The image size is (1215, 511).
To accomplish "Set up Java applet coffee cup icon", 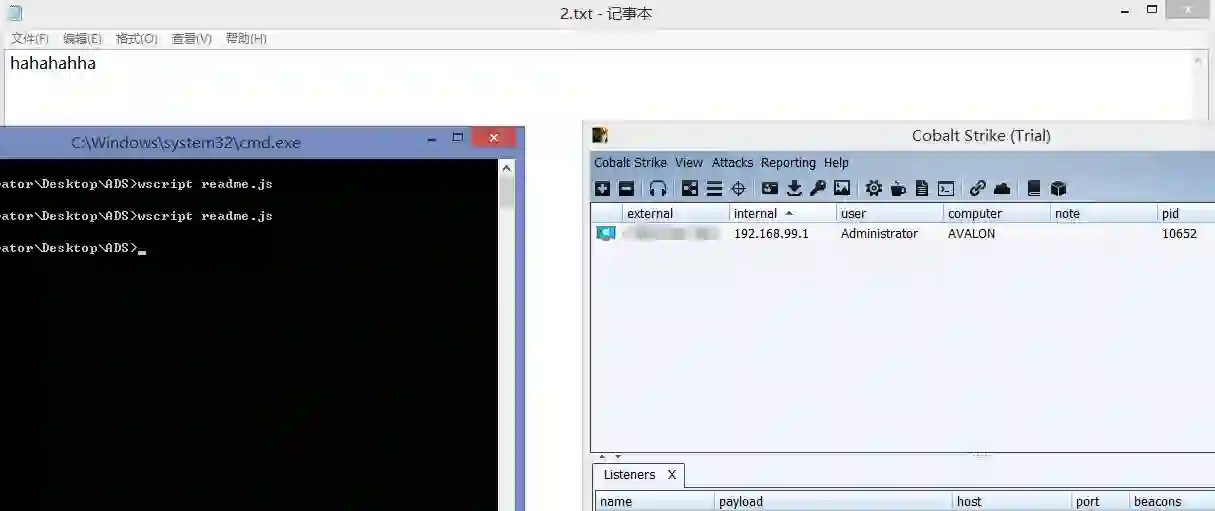I will [898, 188].
